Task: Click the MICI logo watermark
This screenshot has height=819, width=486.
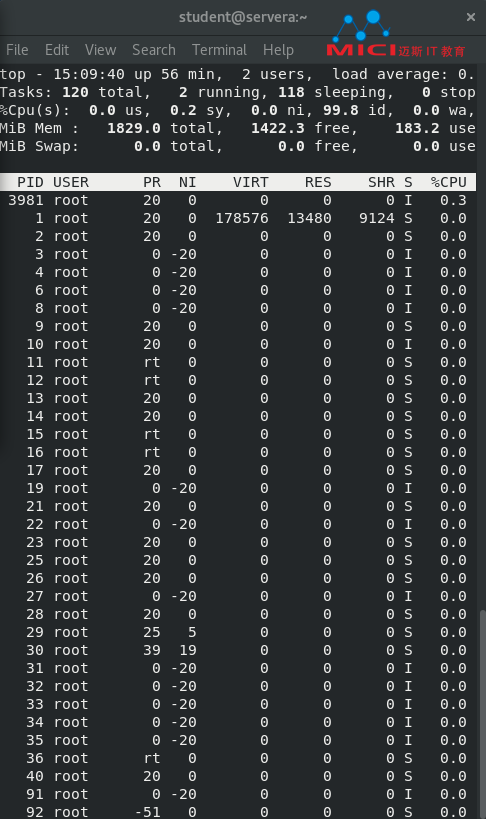Action: (396, 34)
